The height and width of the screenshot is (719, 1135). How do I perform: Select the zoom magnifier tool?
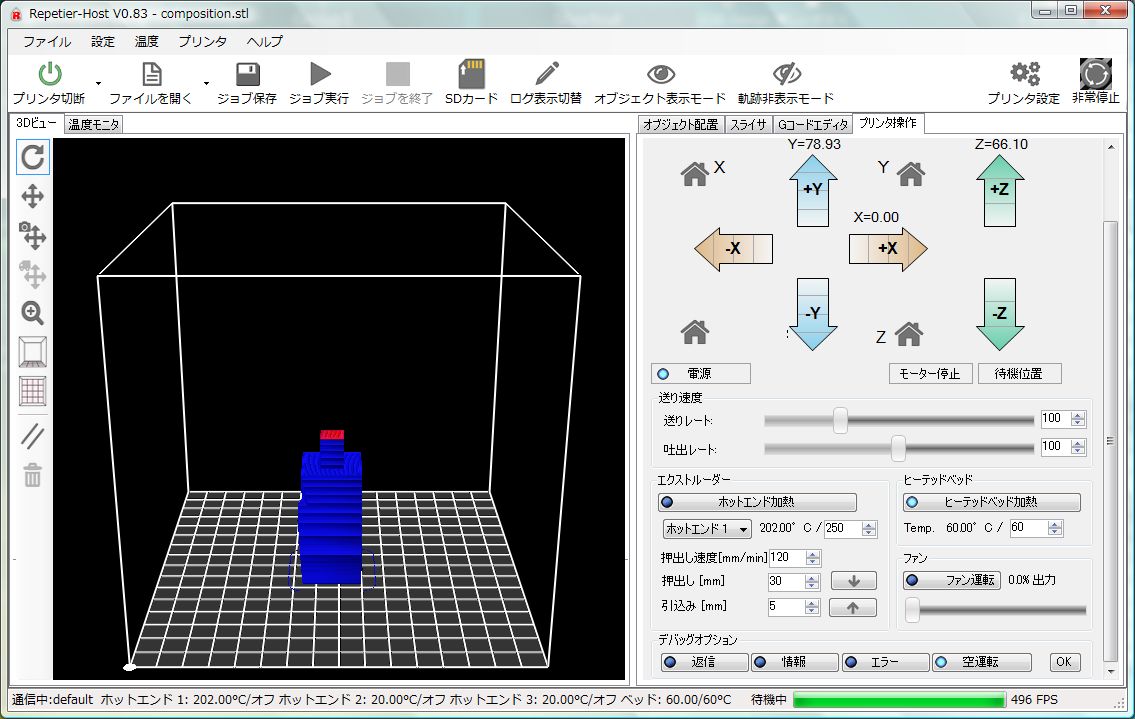tap(33, 313)
